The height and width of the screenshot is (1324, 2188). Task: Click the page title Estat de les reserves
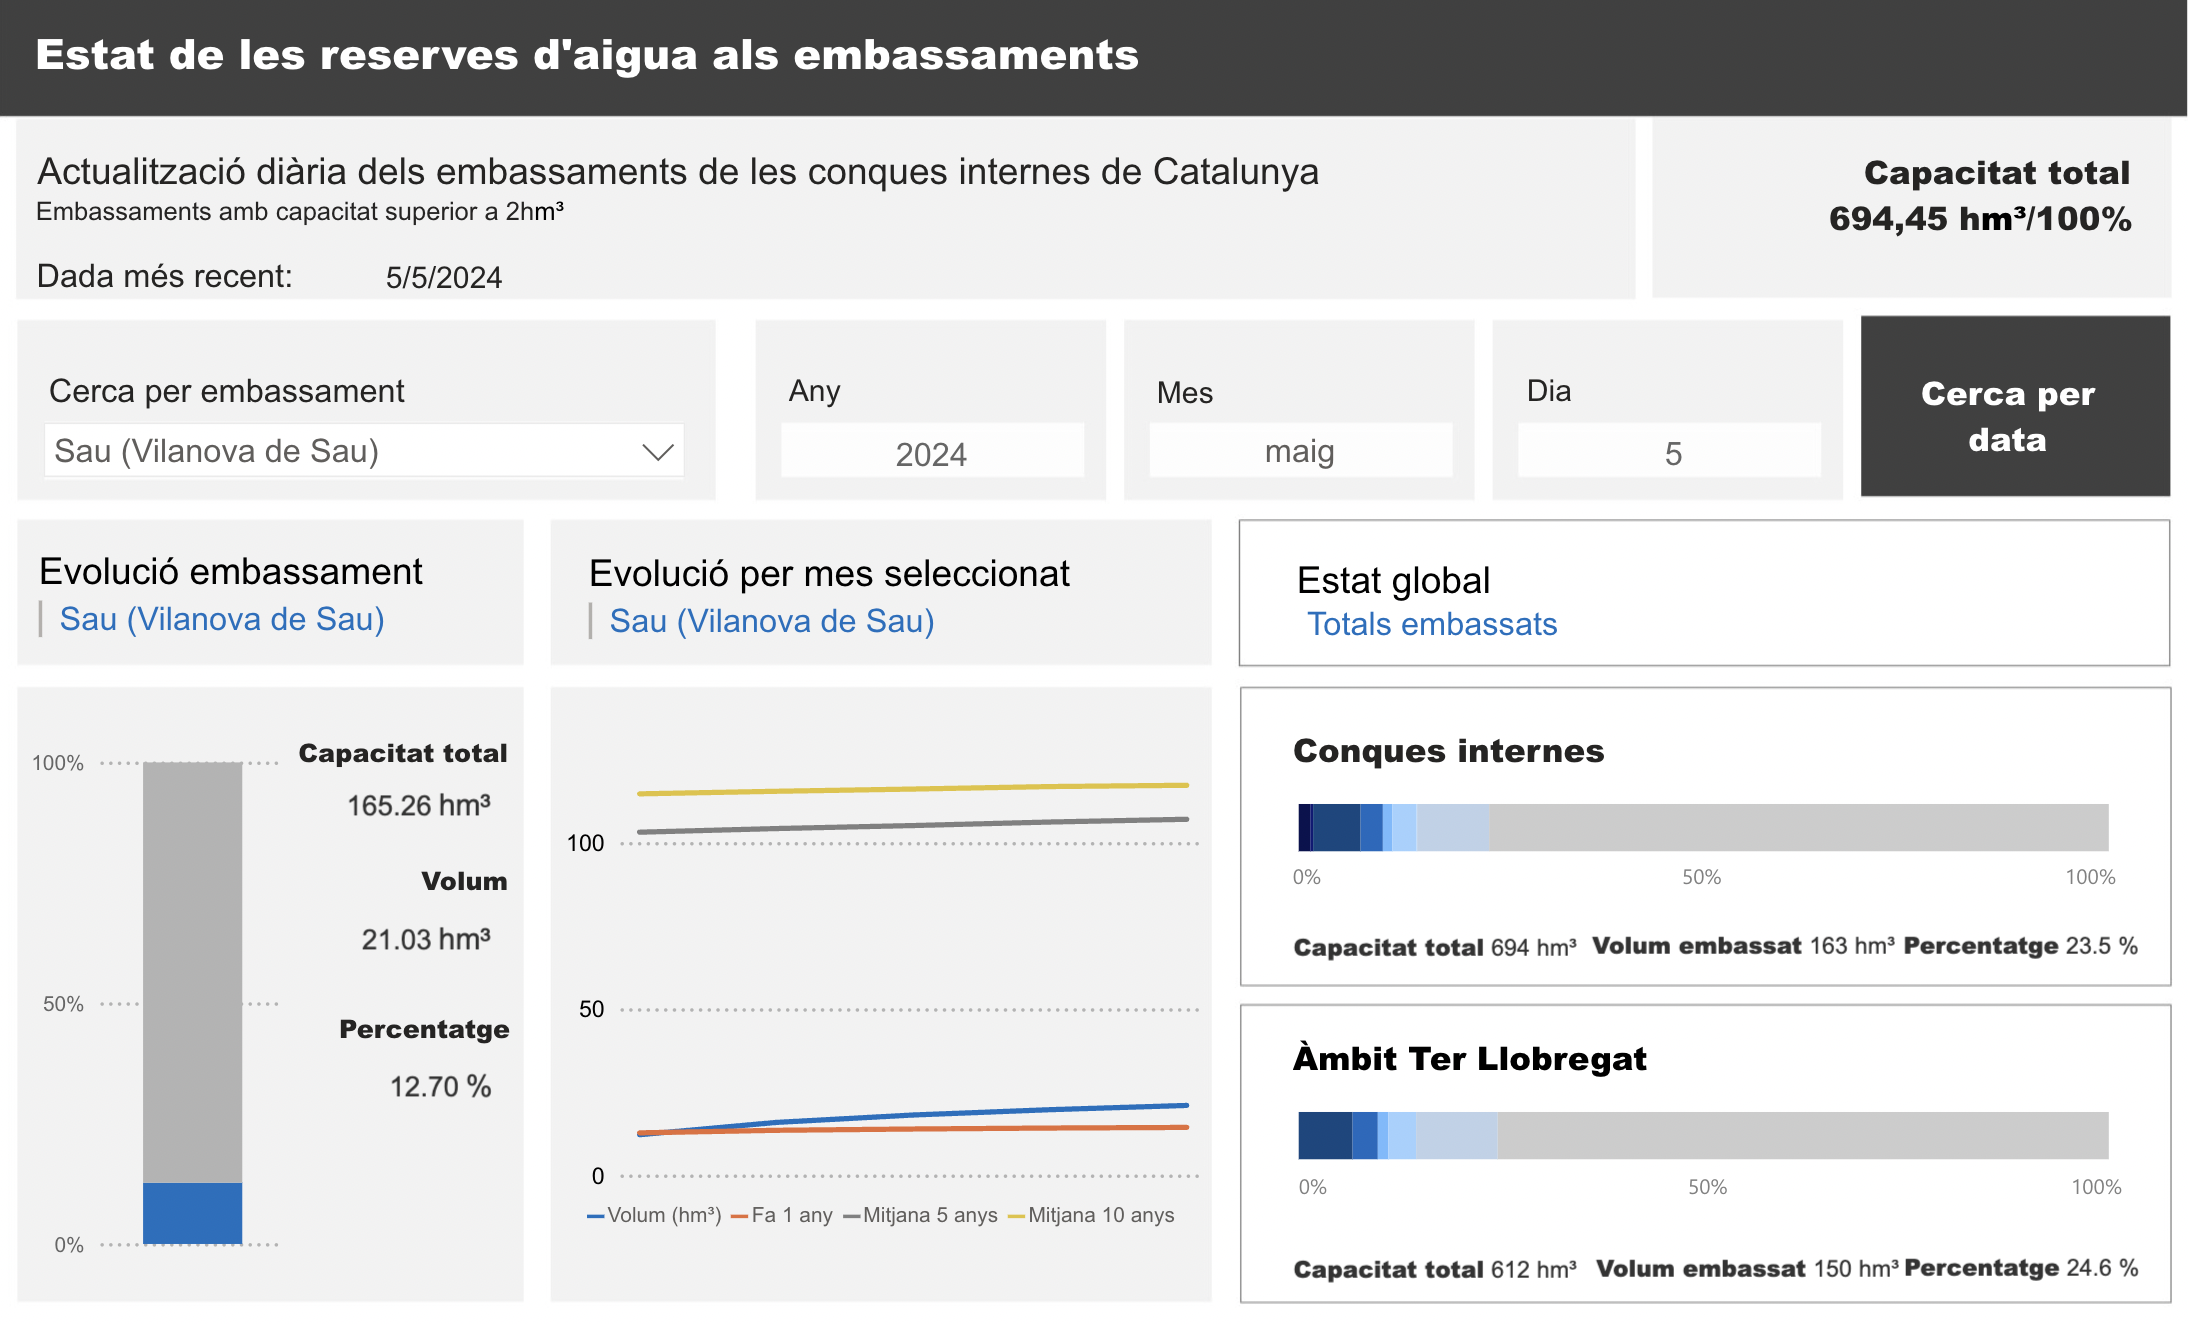[587, 55]
